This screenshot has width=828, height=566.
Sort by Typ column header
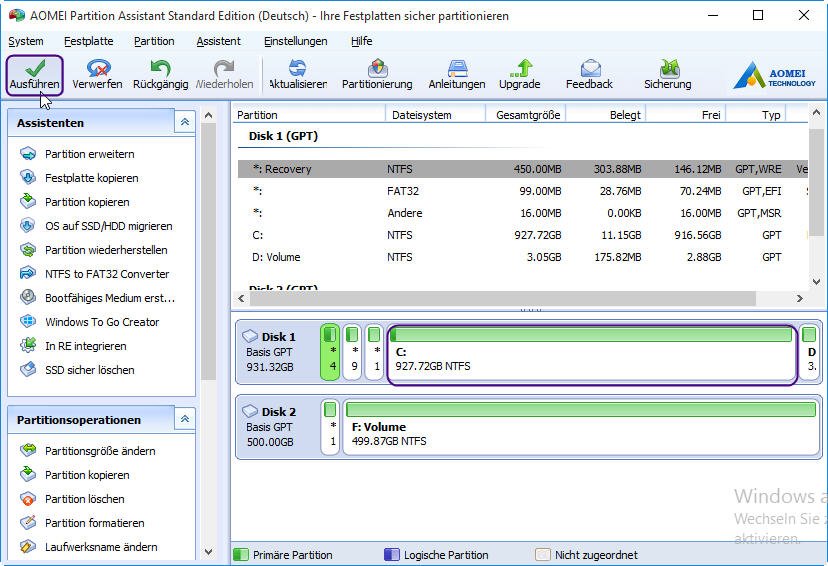[756, 115]
